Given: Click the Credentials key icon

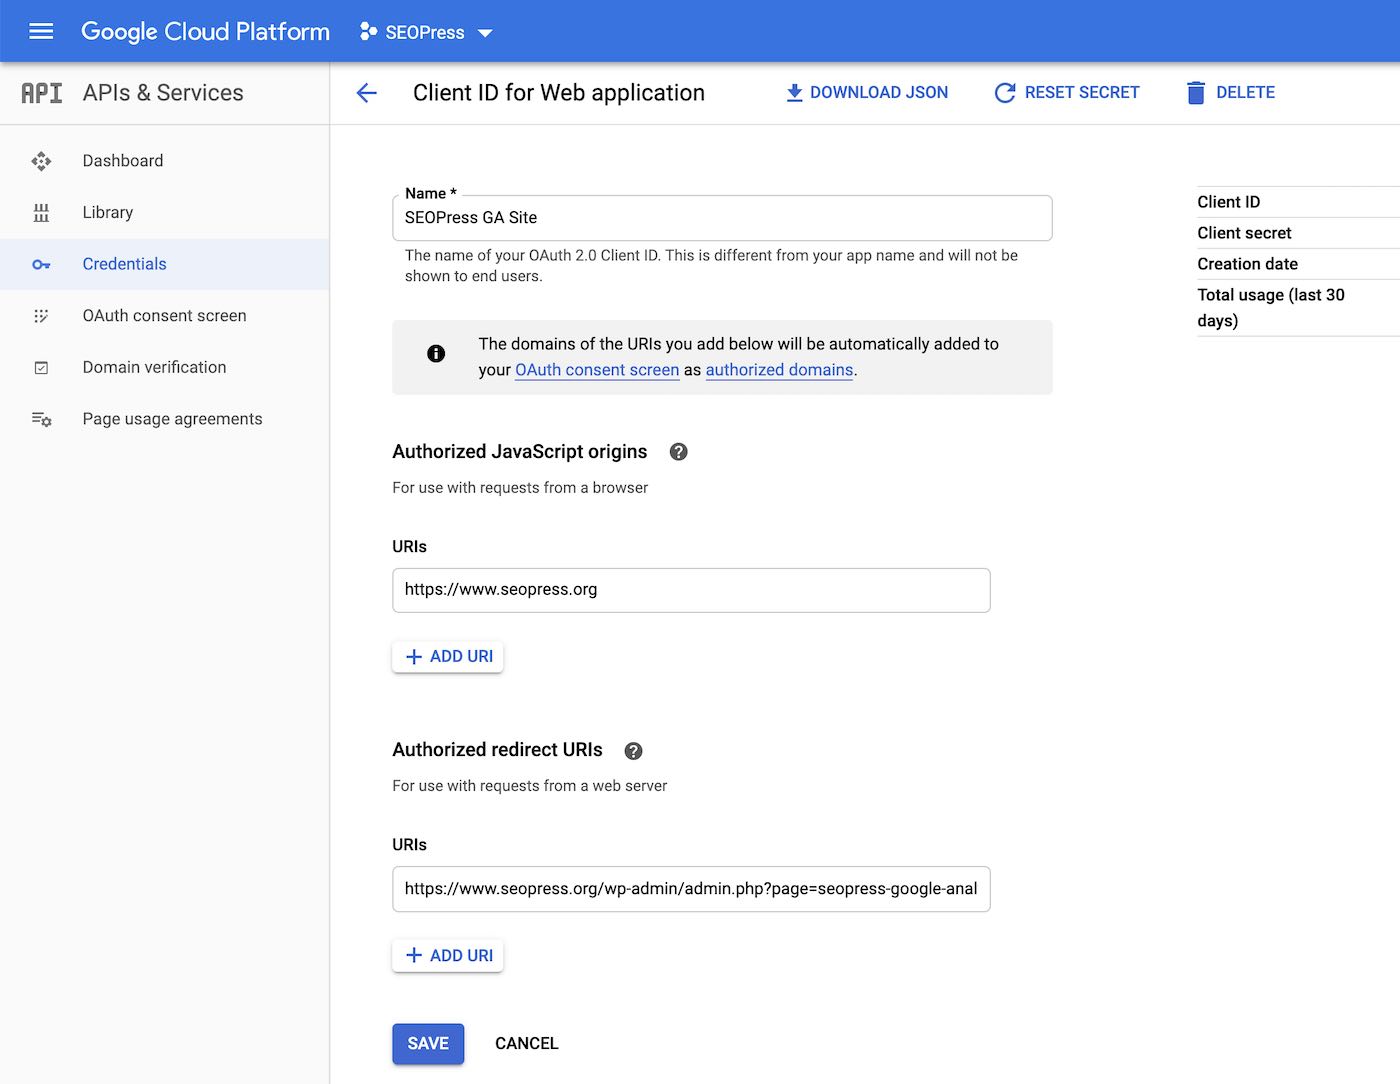Looking at the screenshot, I should pyautogui.click(x=41, y=265).
